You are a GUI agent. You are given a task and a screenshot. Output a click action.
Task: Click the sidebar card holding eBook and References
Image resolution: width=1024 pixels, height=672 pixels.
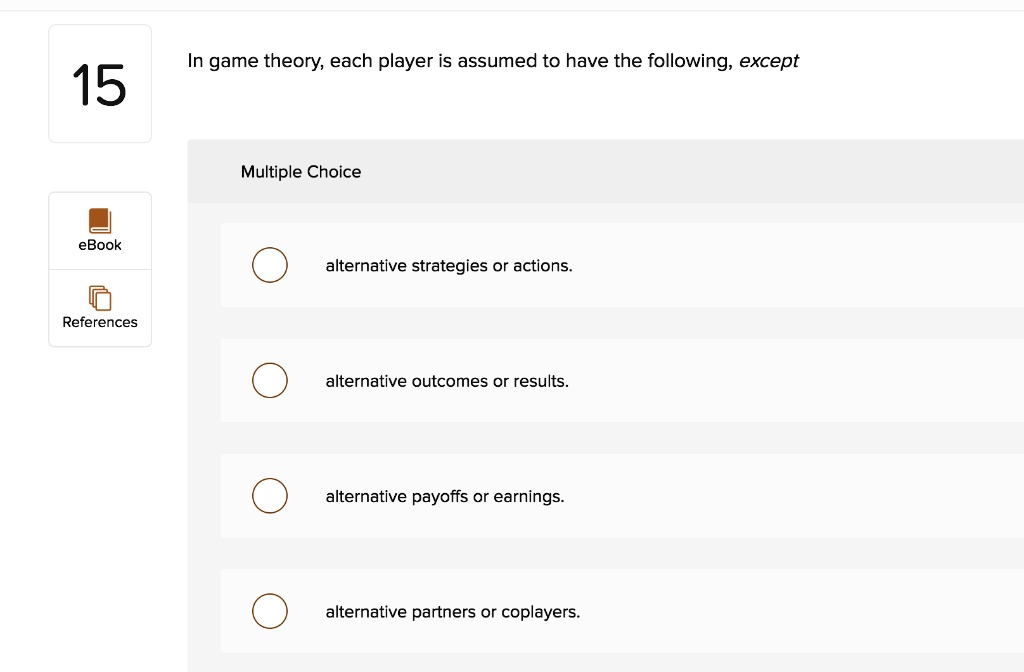tap(99, 268)
